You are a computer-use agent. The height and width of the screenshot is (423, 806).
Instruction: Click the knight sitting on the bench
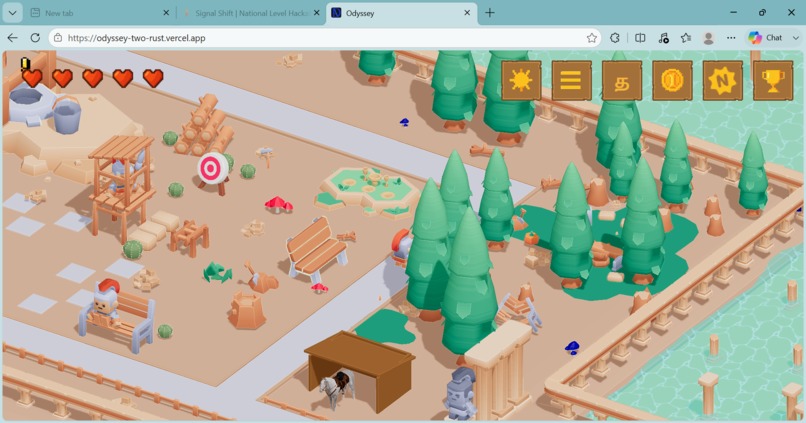click(105, 305)
